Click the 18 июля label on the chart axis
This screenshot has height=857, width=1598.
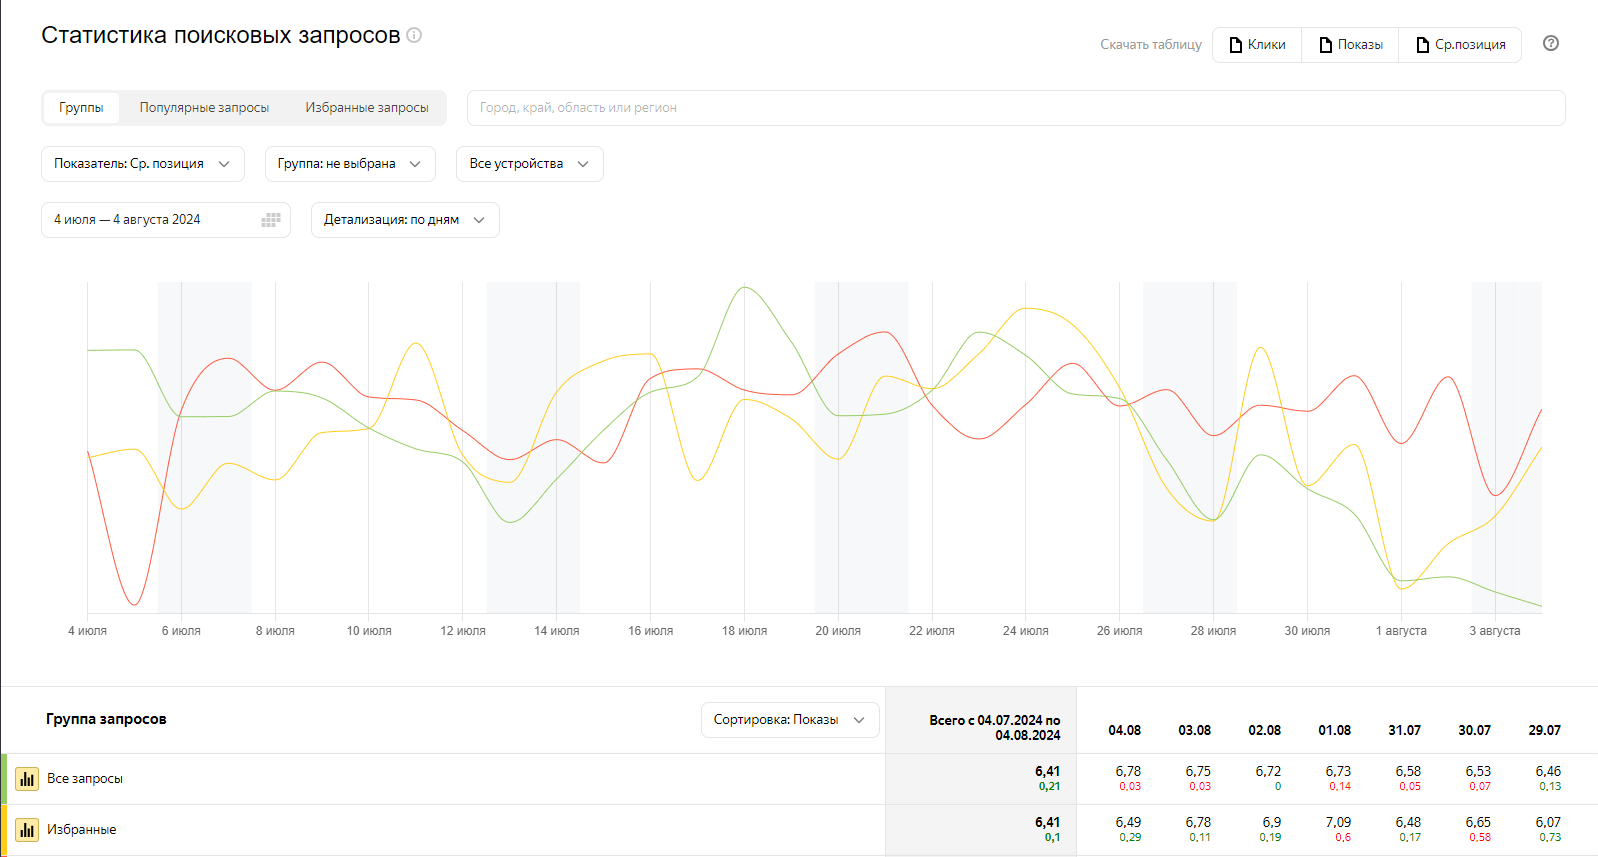744,631
